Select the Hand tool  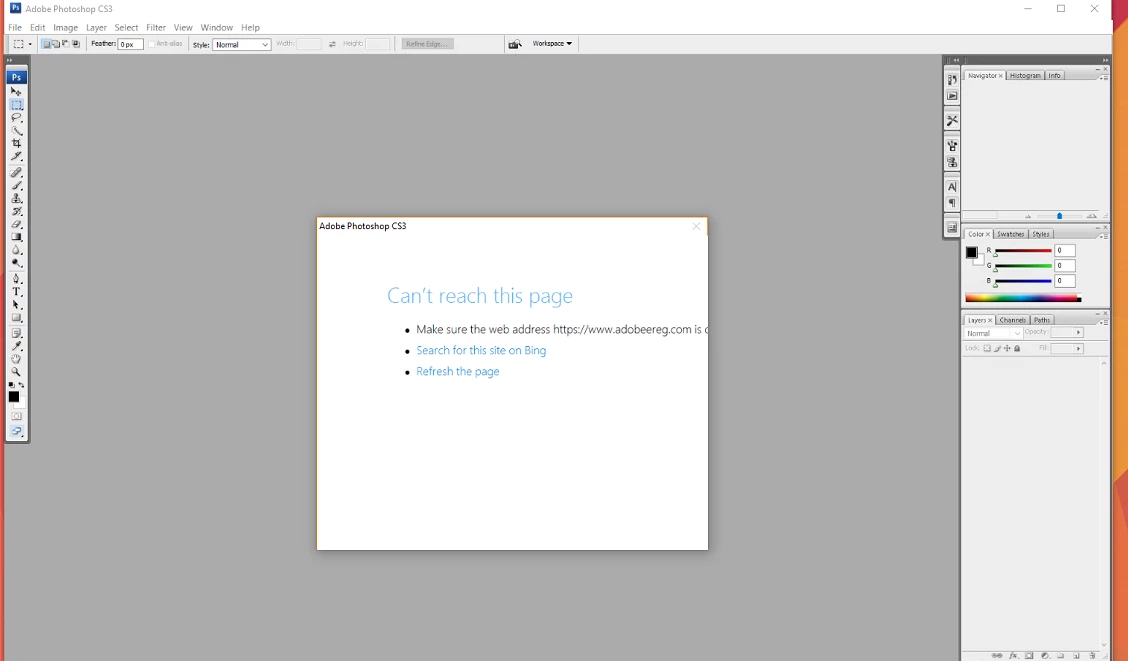[x=16, y=359]
